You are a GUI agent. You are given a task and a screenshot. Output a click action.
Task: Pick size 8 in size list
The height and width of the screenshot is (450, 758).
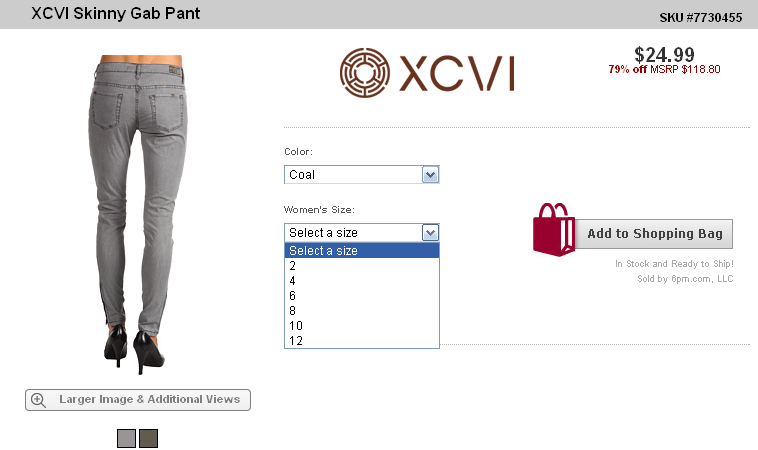tap(362, 310)
